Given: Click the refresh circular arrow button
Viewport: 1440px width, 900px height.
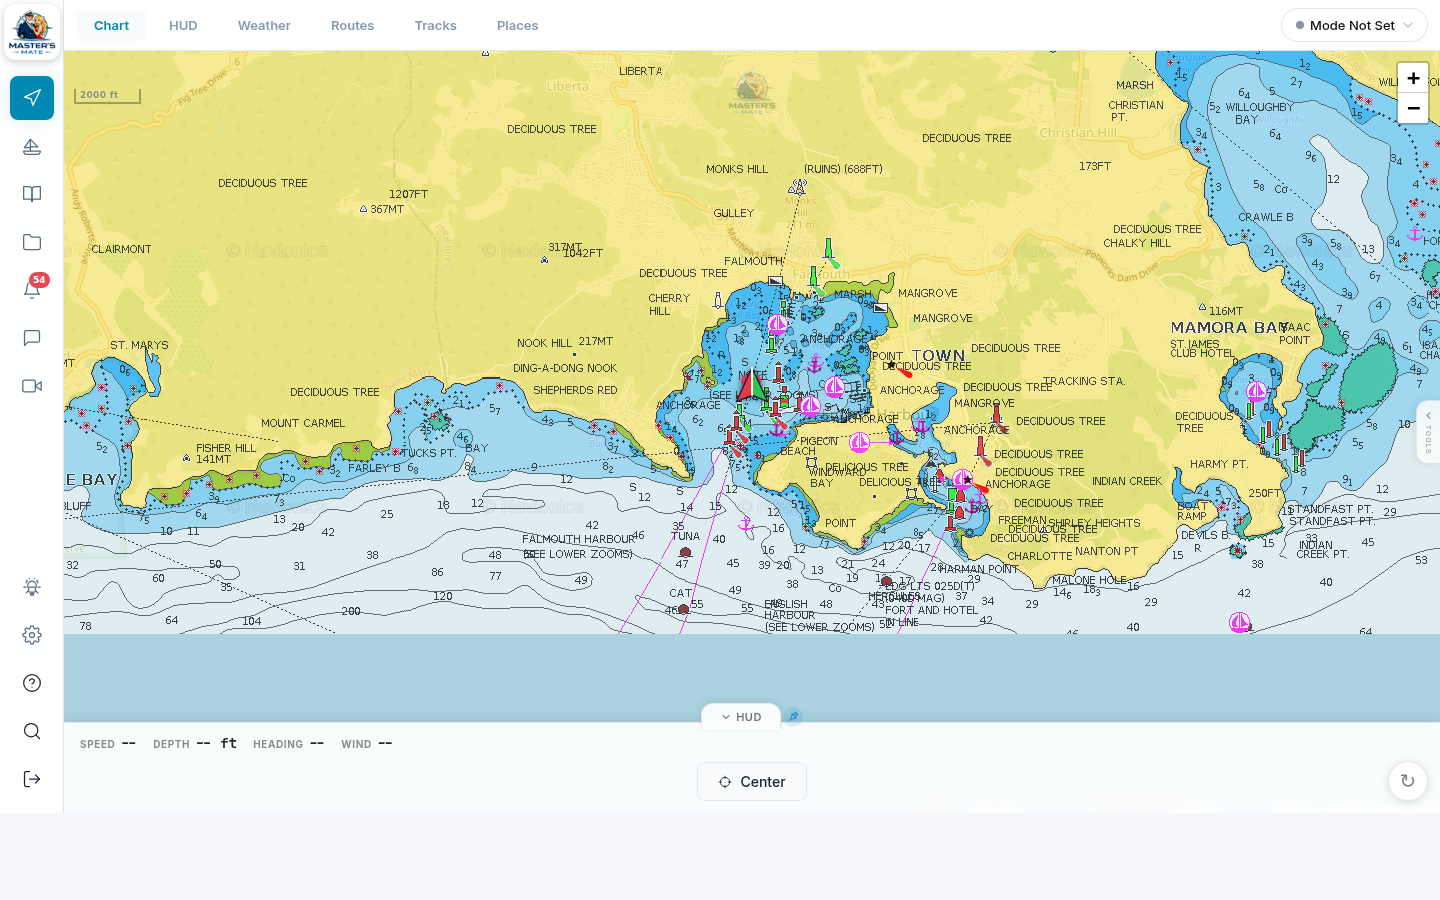Looking at the screenshot, I should pos(1408,781).
